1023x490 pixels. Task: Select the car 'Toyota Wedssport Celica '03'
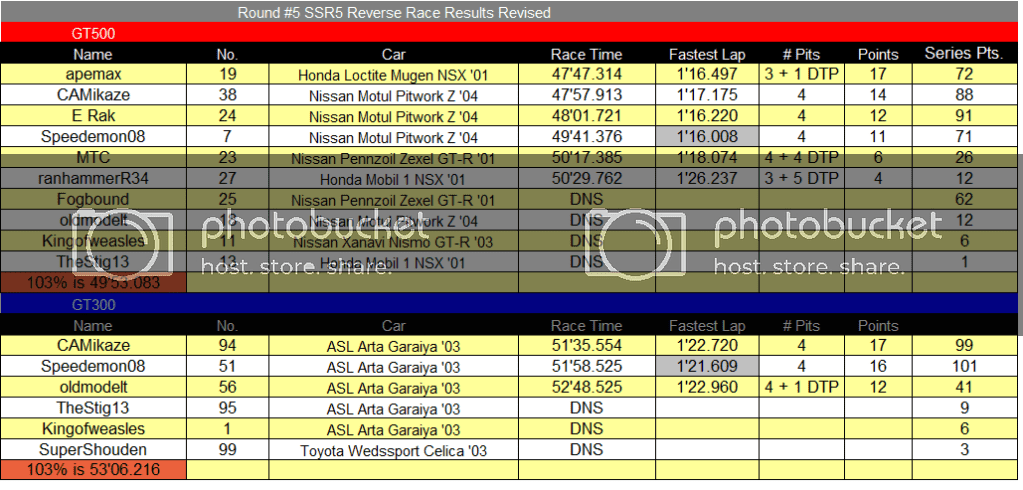coord(393,451)
